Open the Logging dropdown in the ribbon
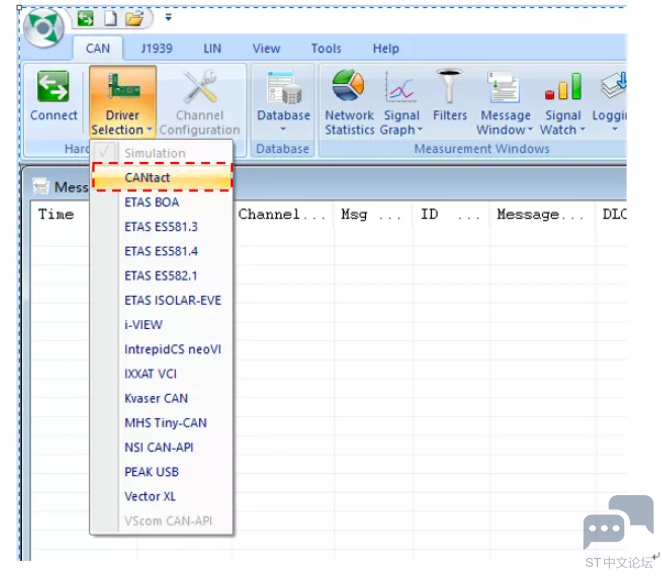662x578 pixels. click(609, 103)
